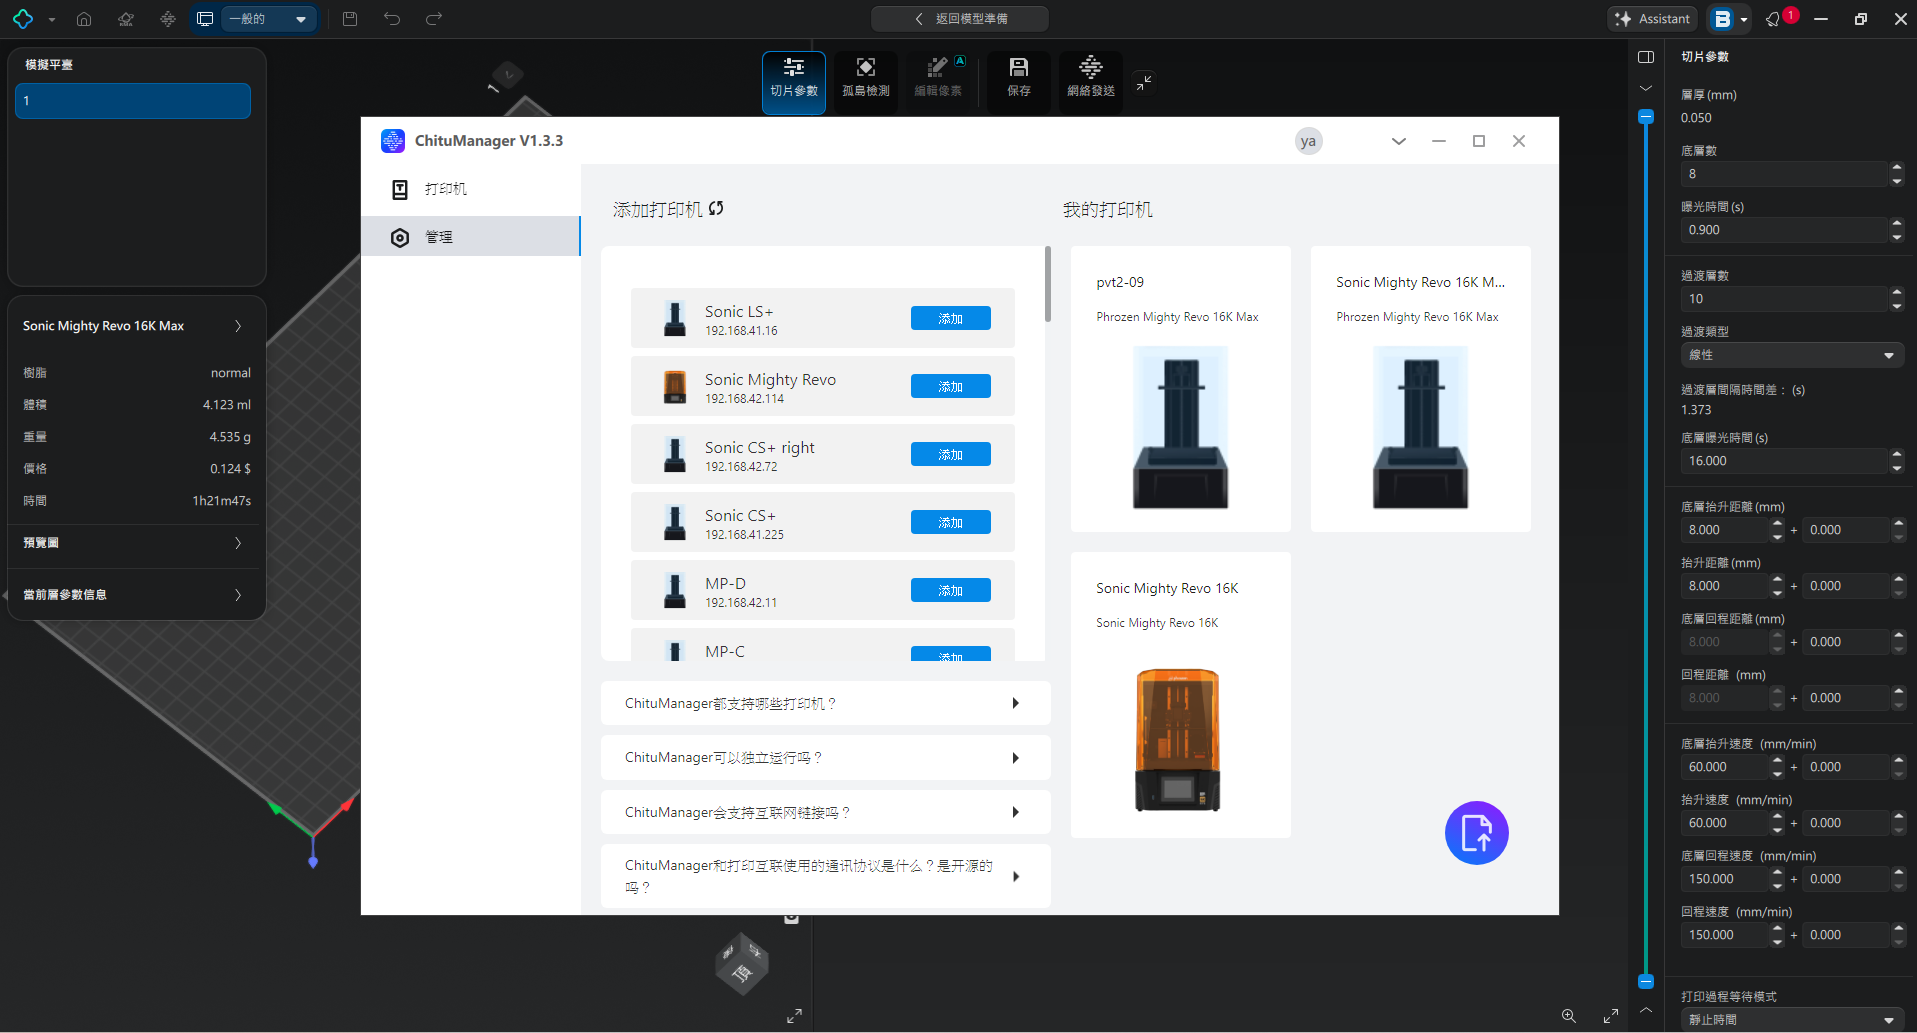
Task: Click the 底層曝光時間 input field showing 16.000
Action: pos(1783,461)
